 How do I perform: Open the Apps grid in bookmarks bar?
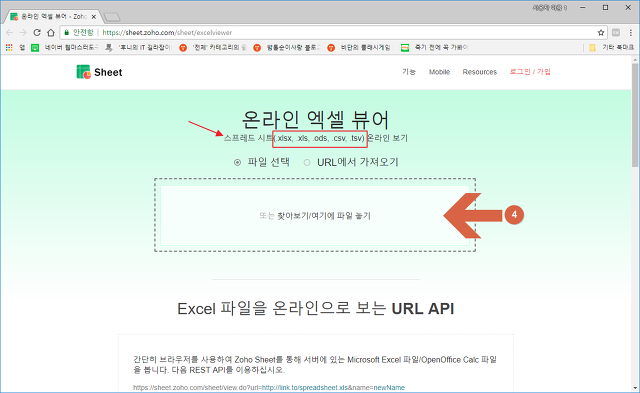pyautogui.click(x=9, y=48)
